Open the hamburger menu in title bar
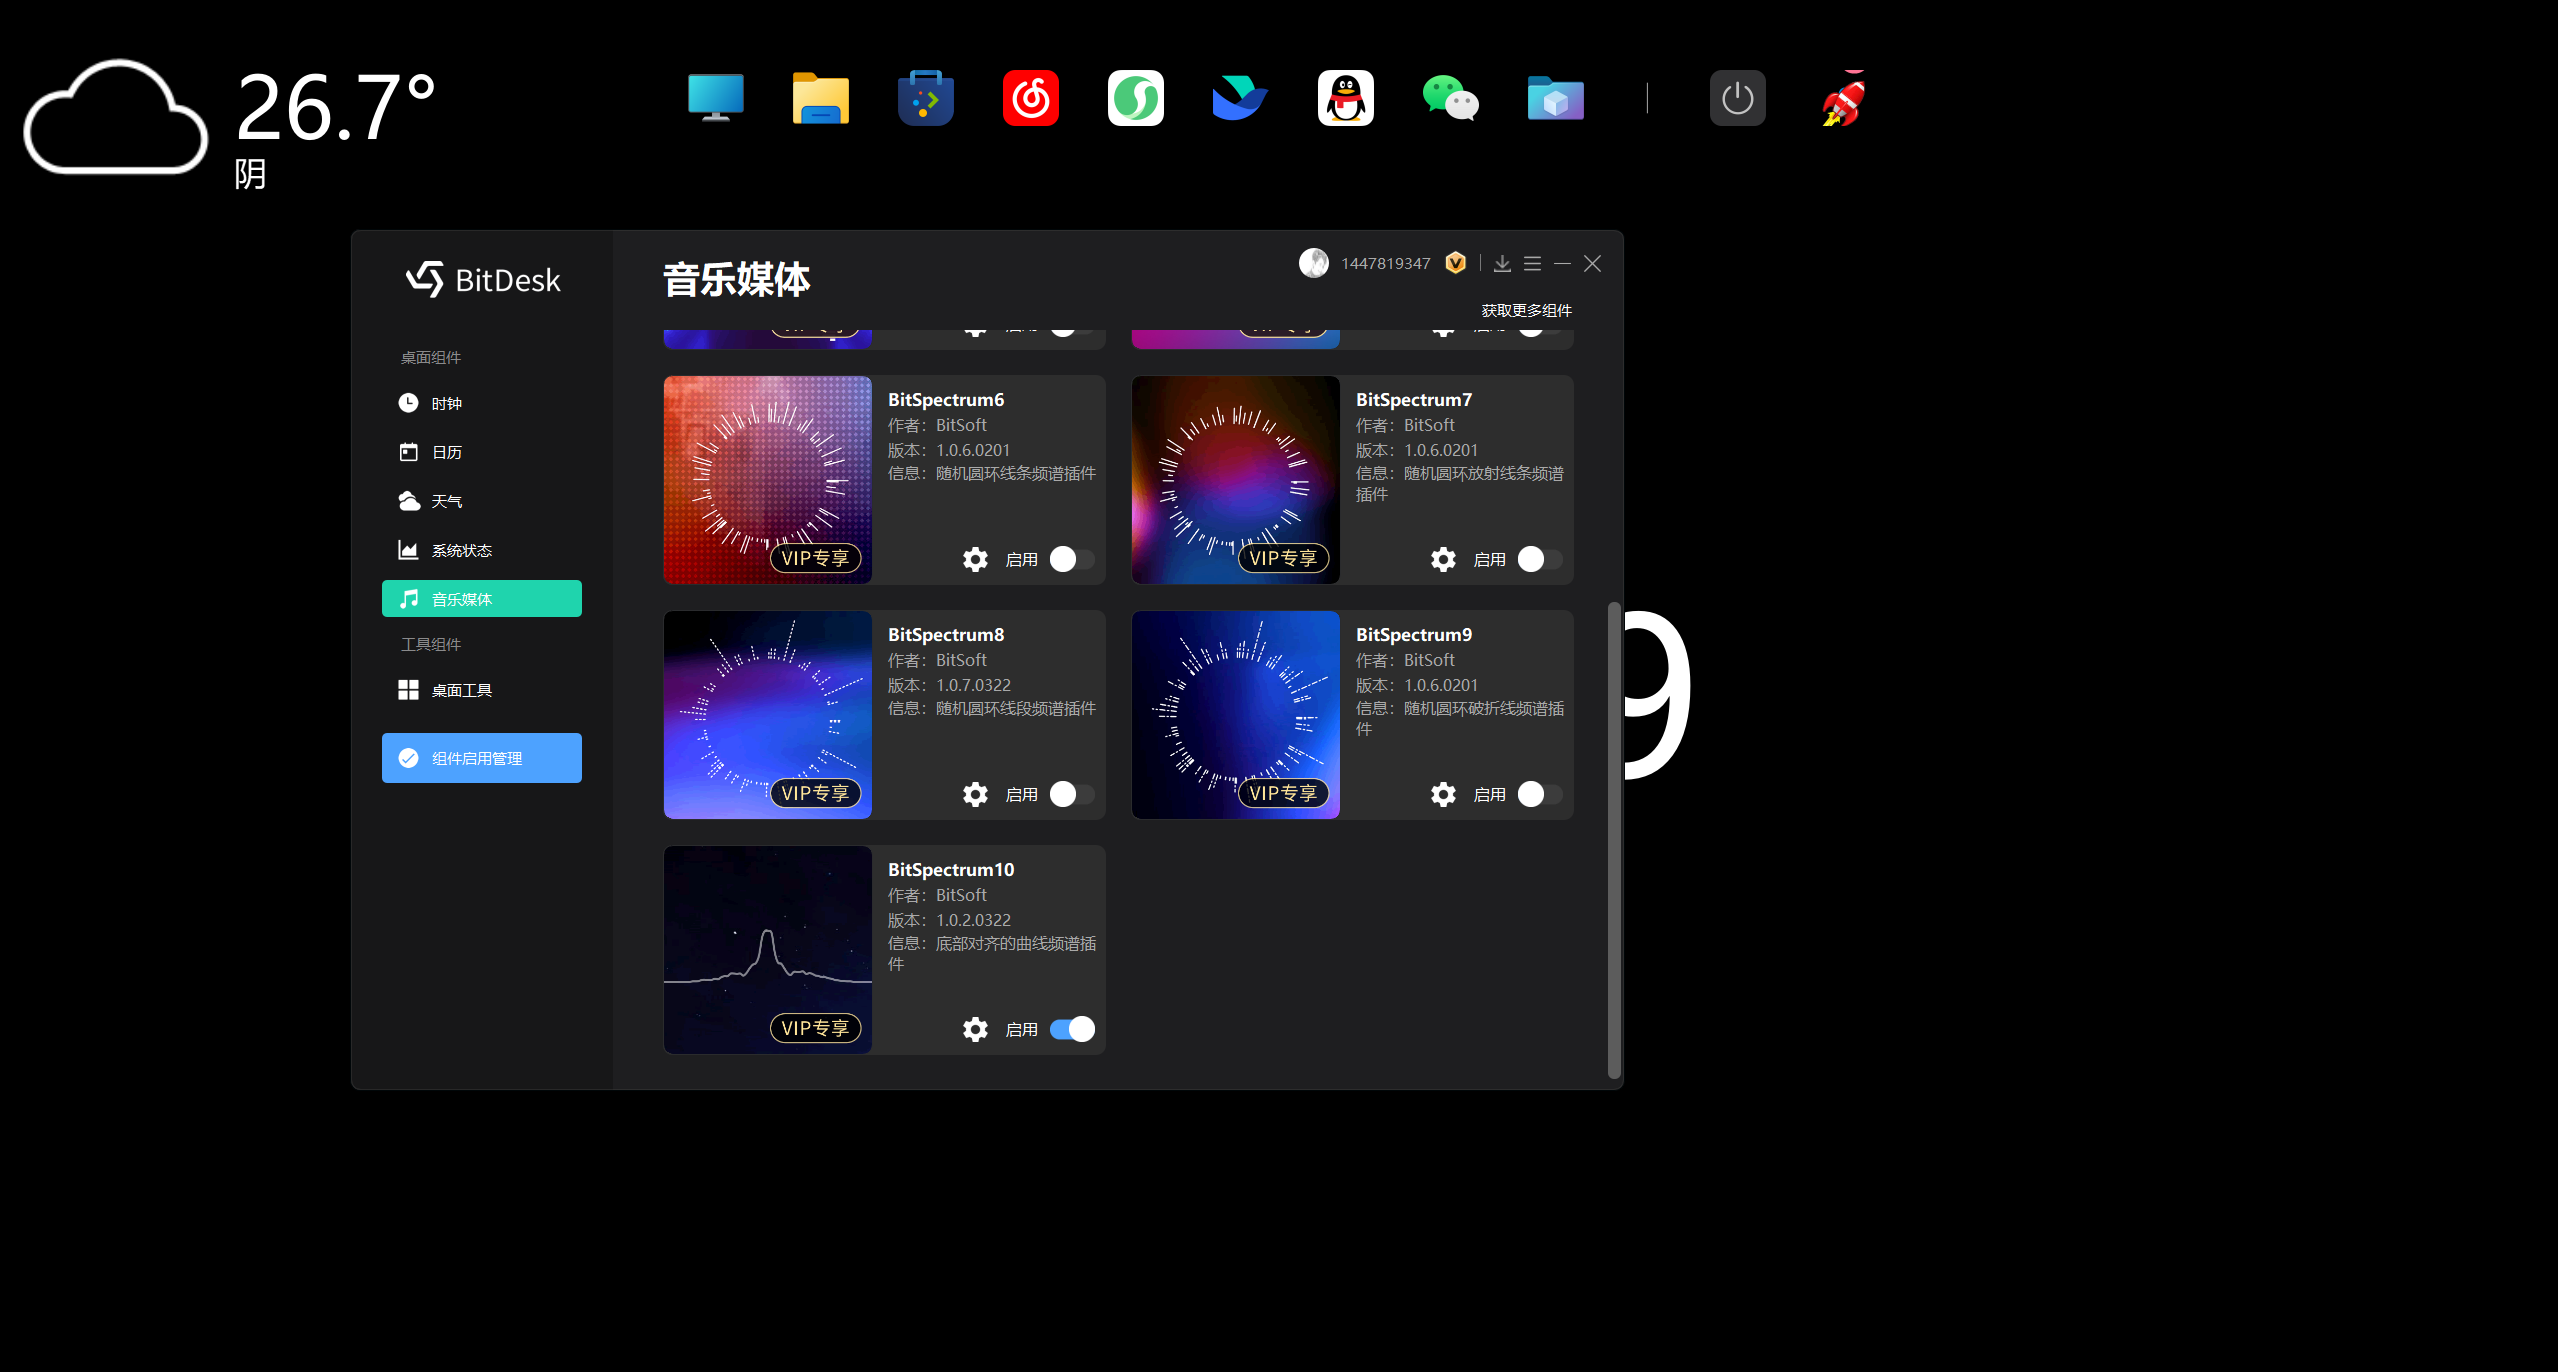2558x1372 pixels. (x=1532, y=263)
